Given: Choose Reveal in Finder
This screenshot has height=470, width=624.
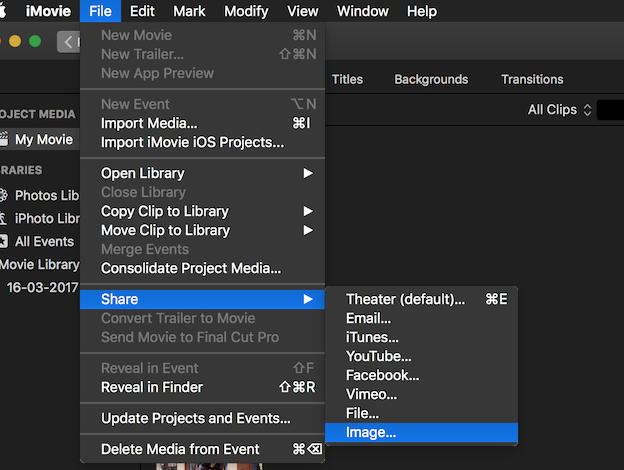Looking at the screenshot, I should 202,387.
